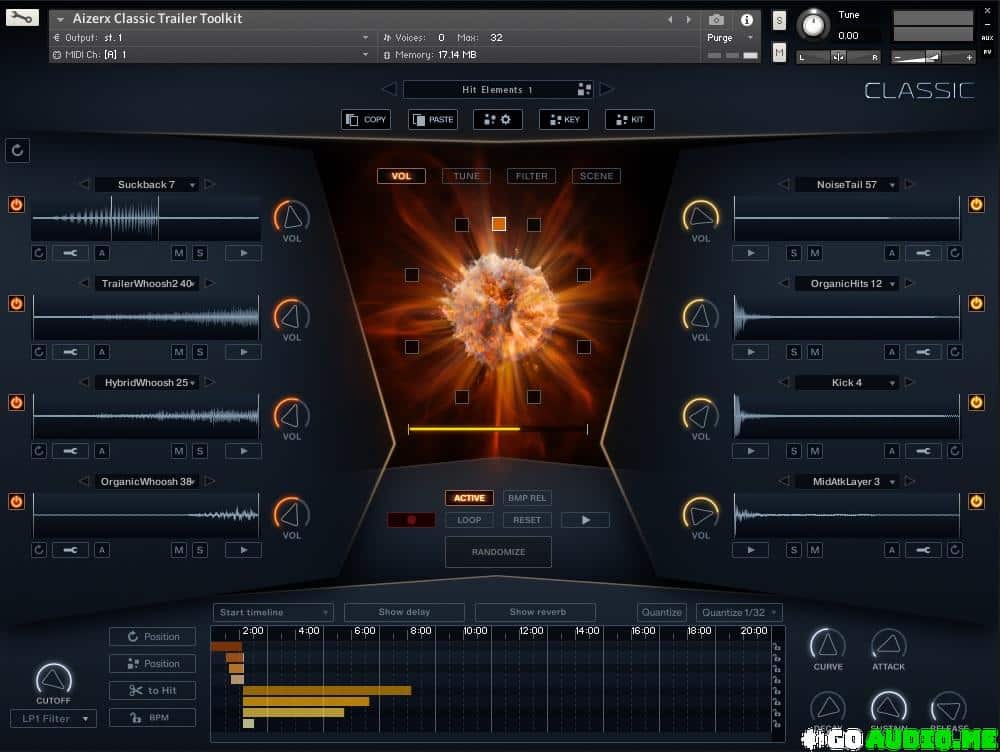Click the camera snapshot icon

716,20
